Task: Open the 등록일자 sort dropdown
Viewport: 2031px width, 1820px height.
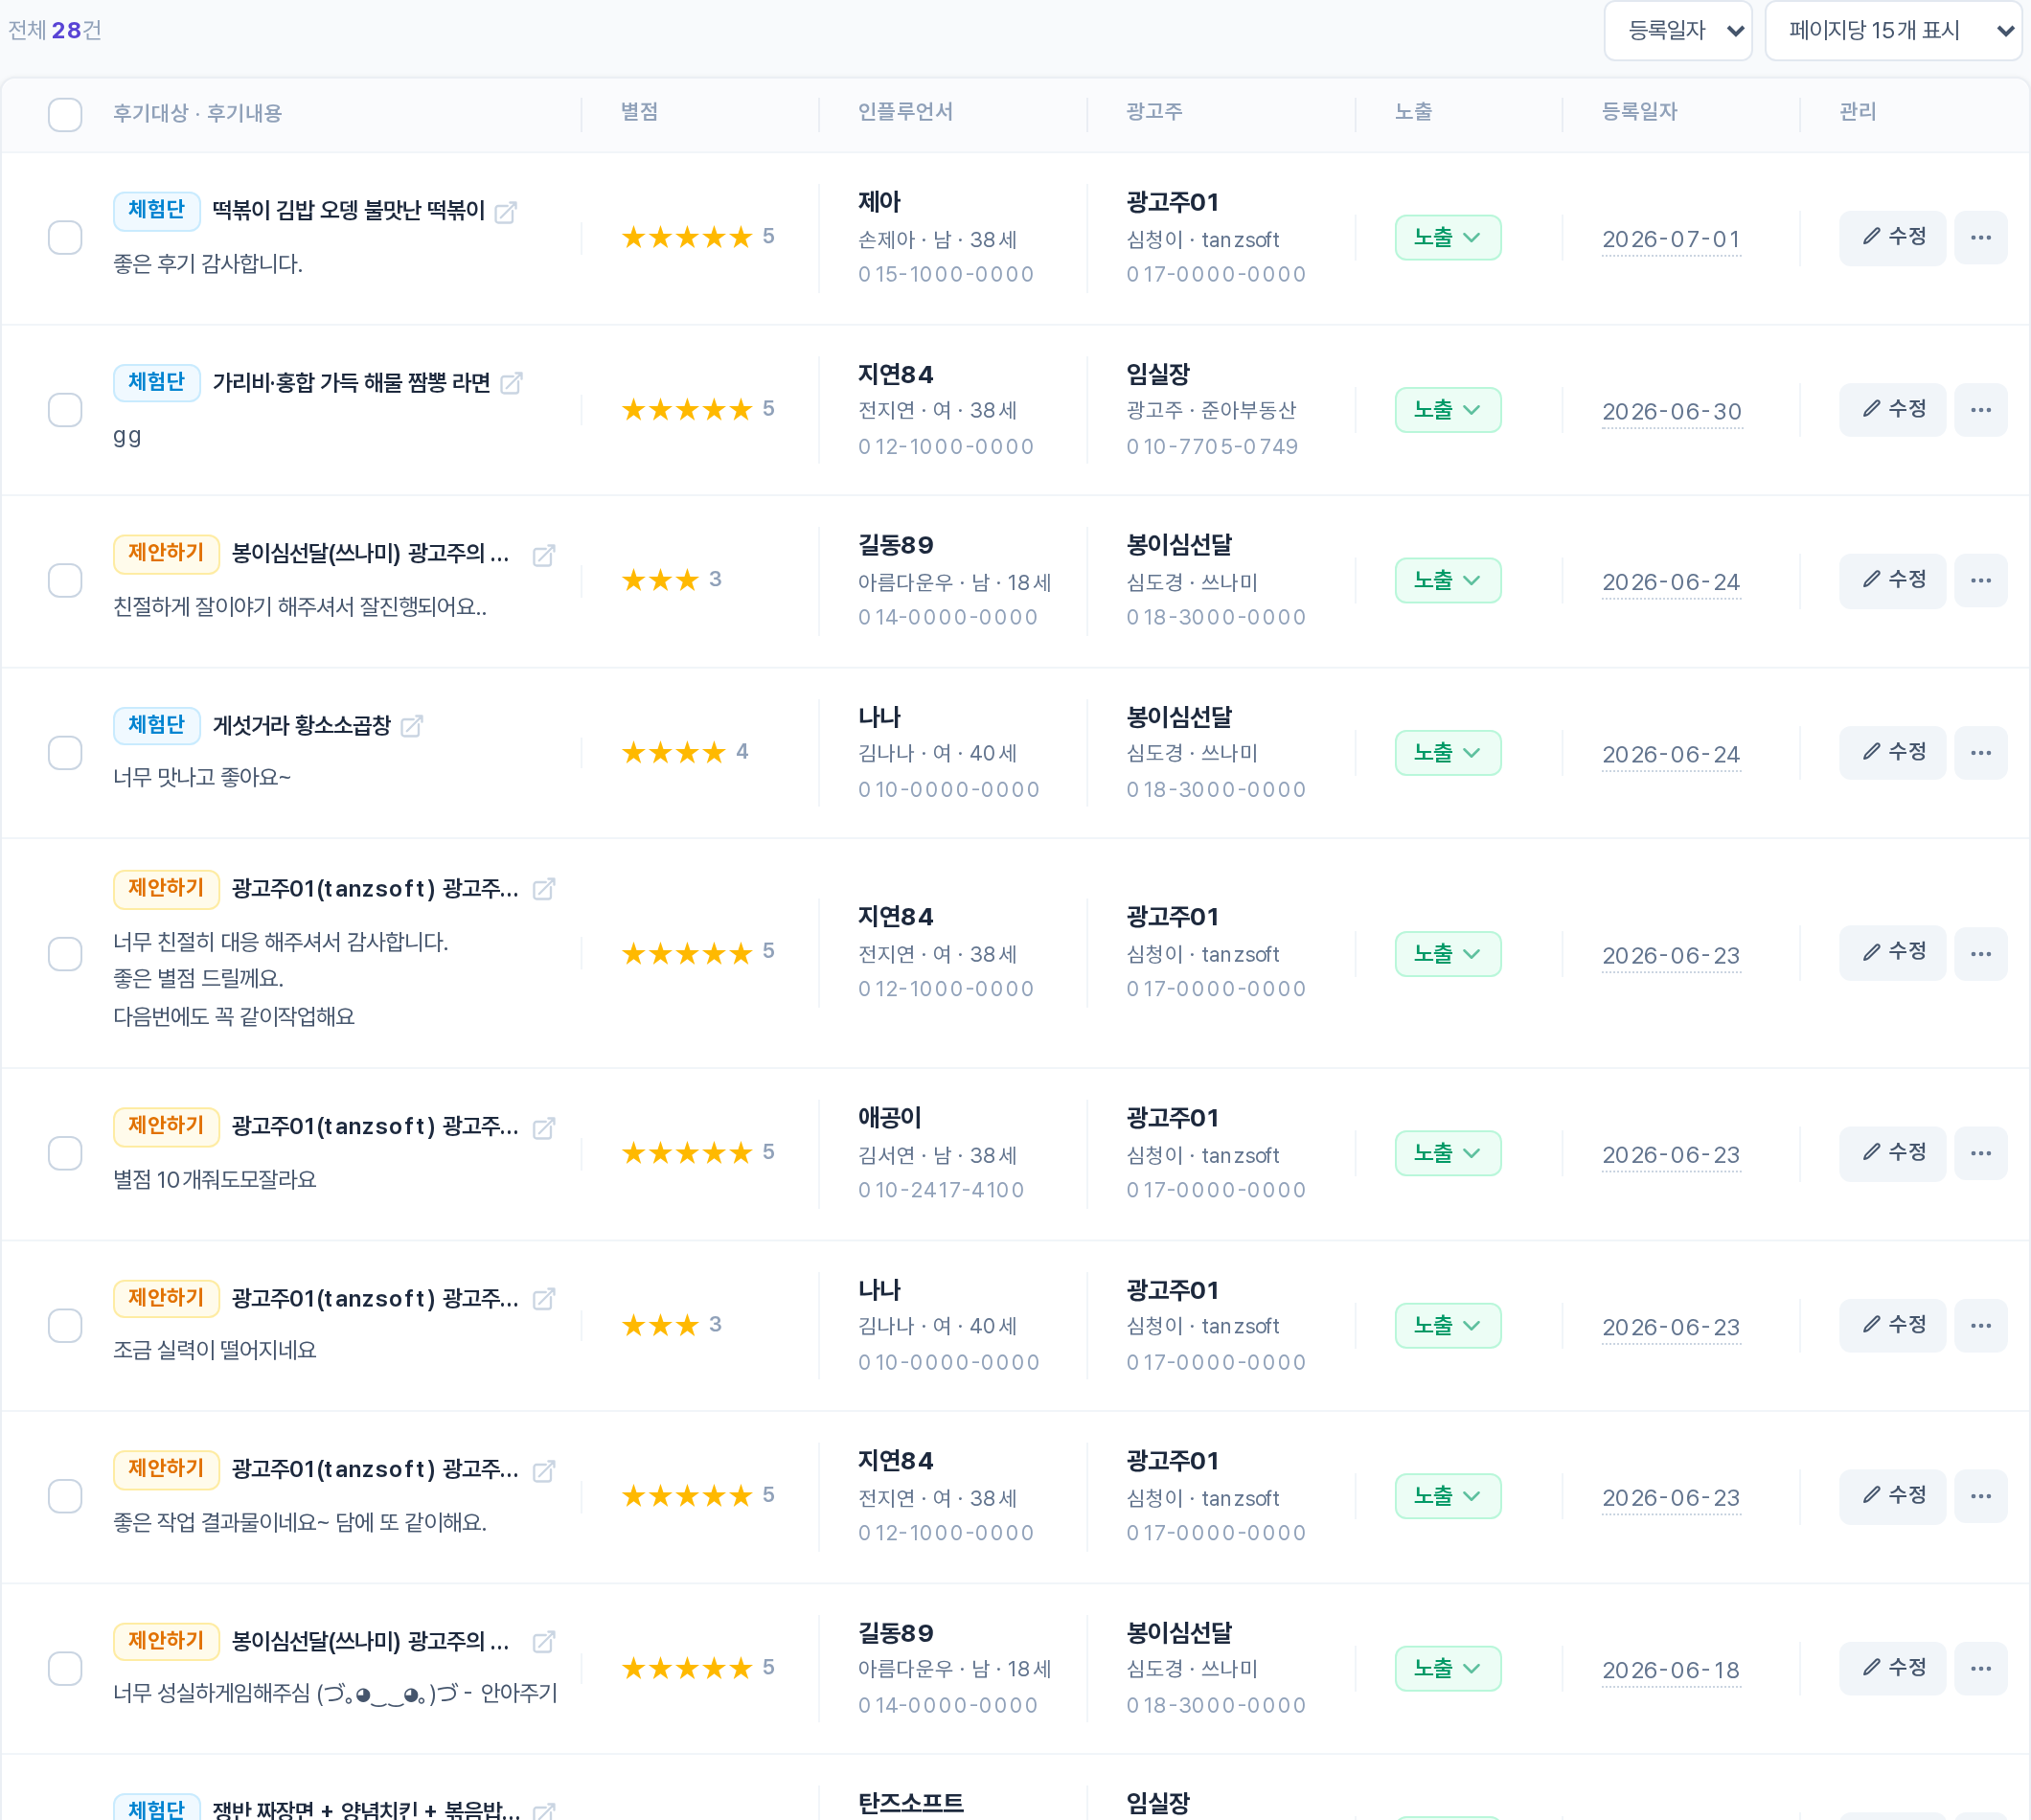Action: [1677, 31]
